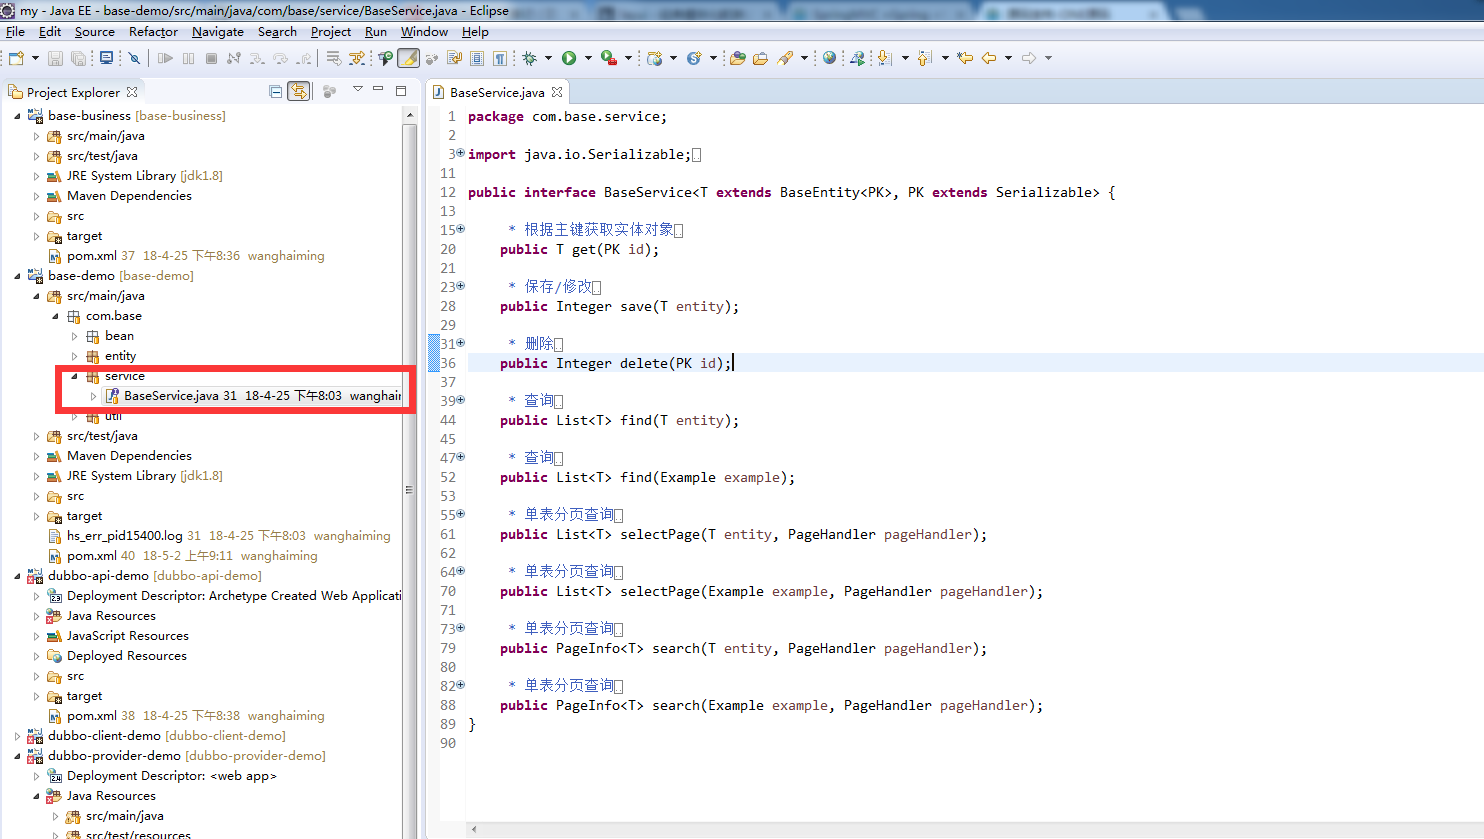The height and width of the screenshot is (839, 1484).
Task: Click the Project Explorer vertical scrollbar
Action: [409, 490]
